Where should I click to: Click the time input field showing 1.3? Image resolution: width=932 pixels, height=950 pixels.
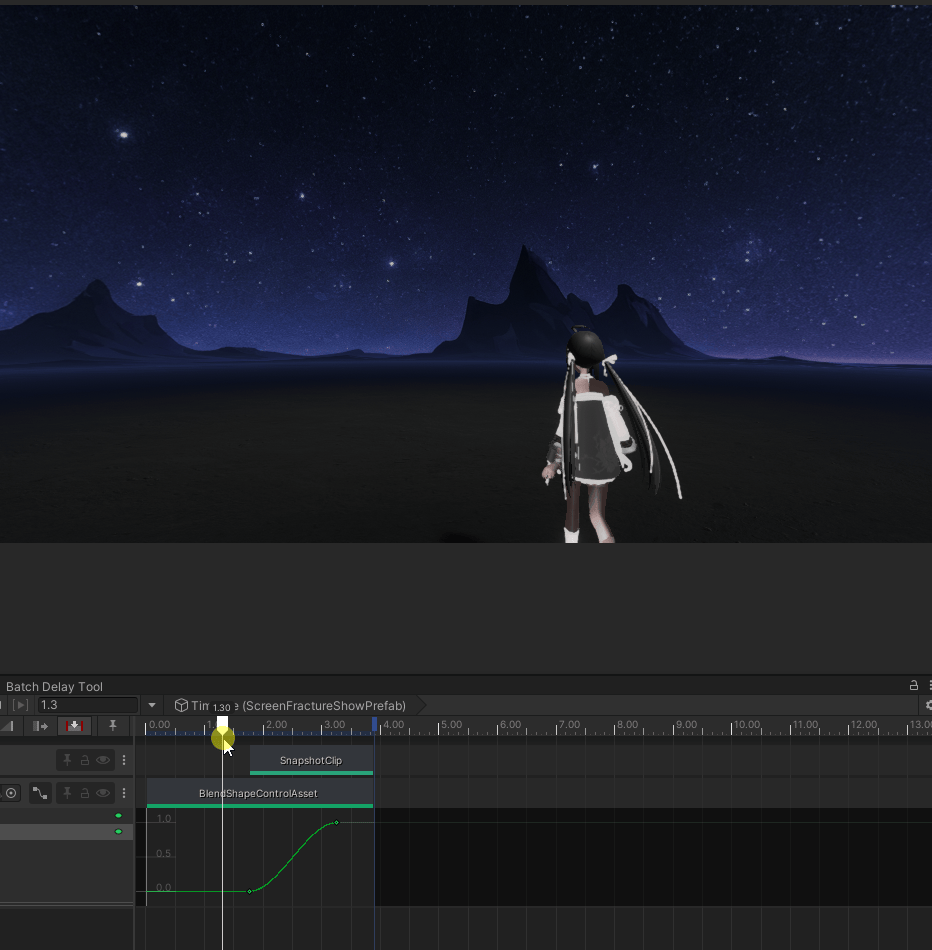[x=88, y=705]
